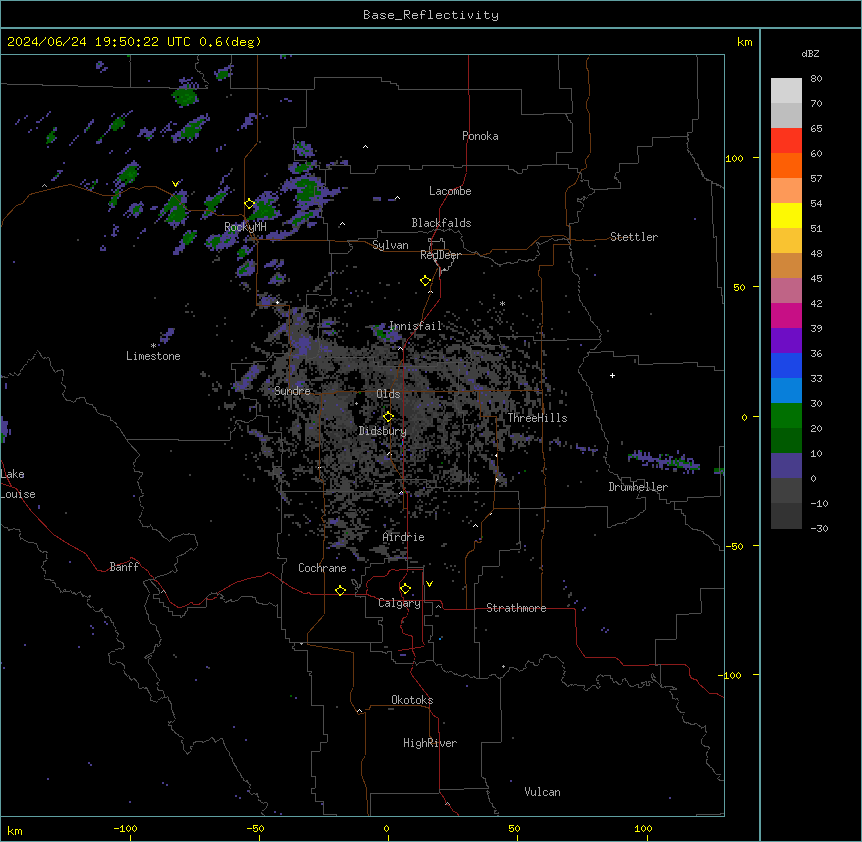
Task: Click the 0.6(deg) elevation angle text
Action: (230, 42)
